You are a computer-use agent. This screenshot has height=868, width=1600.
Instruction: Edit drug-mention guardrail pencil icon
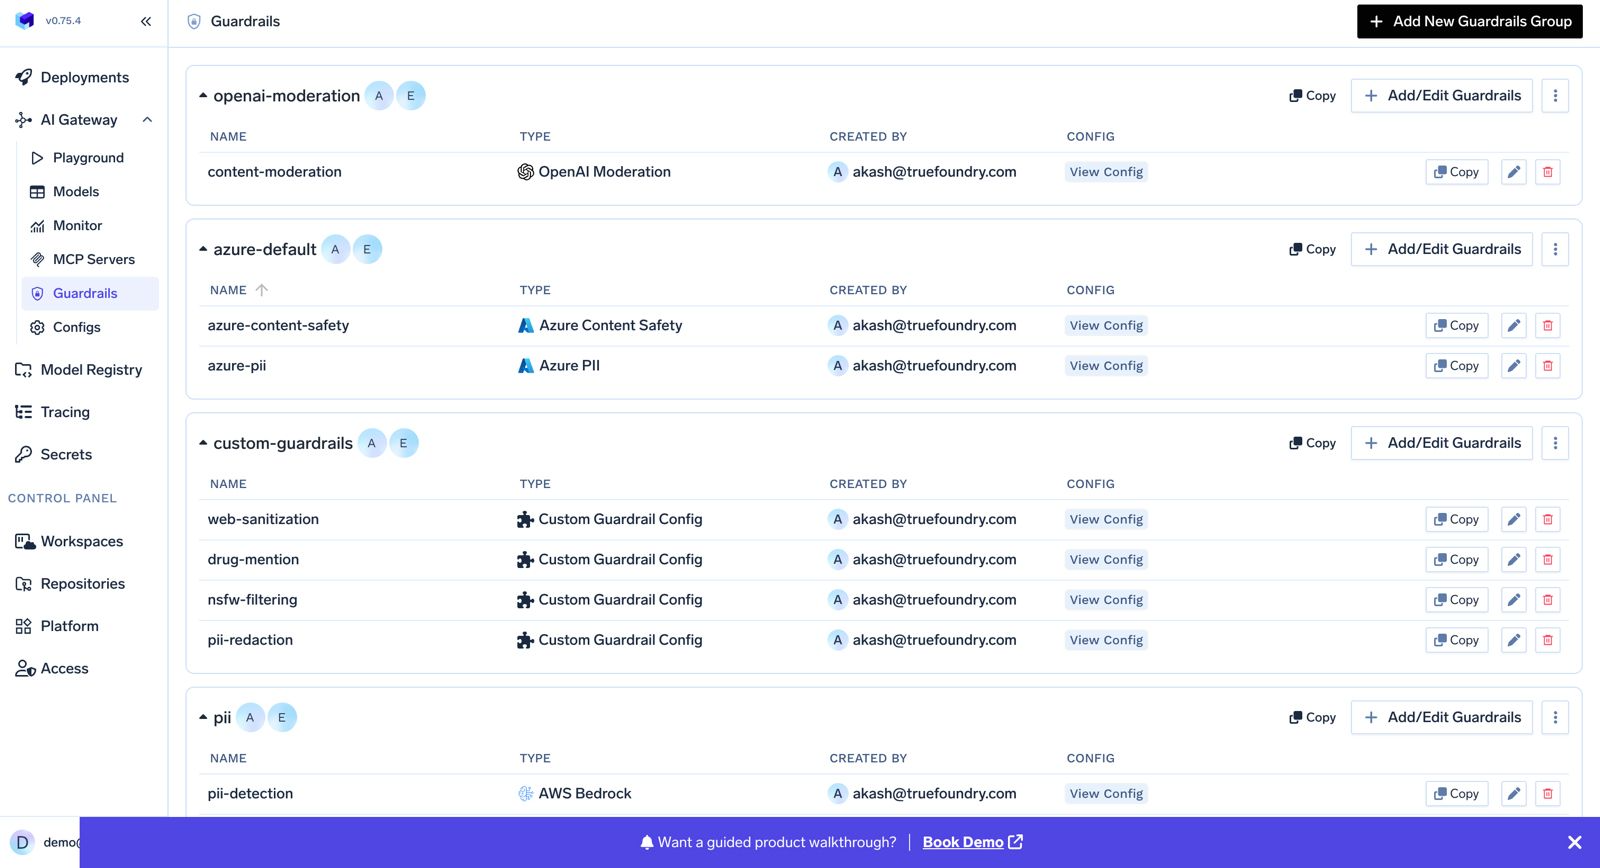(x=1514, y=560)
